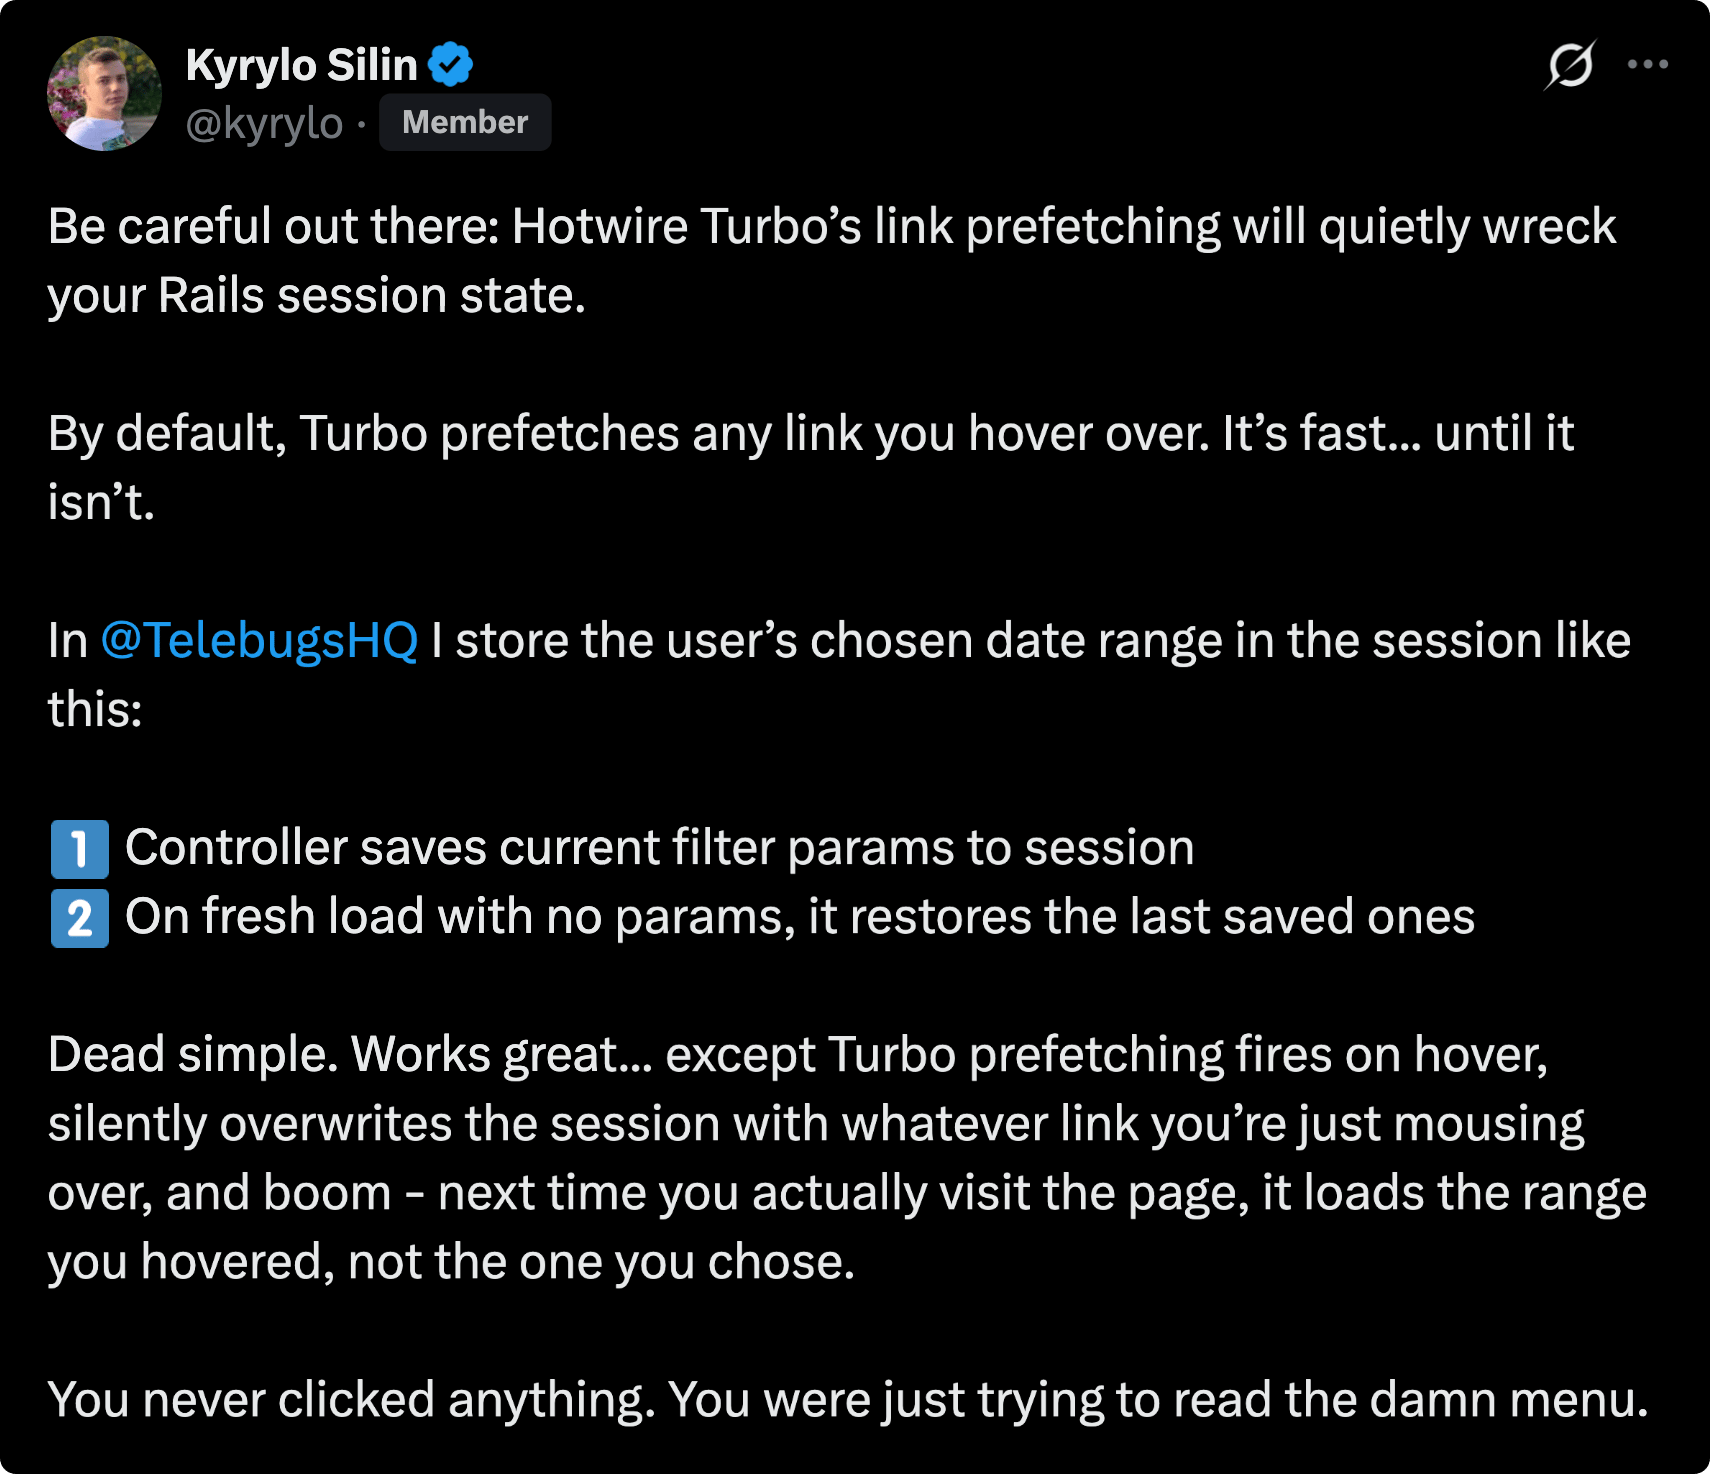Click the blue verified checkmark badge

point(450,65)
